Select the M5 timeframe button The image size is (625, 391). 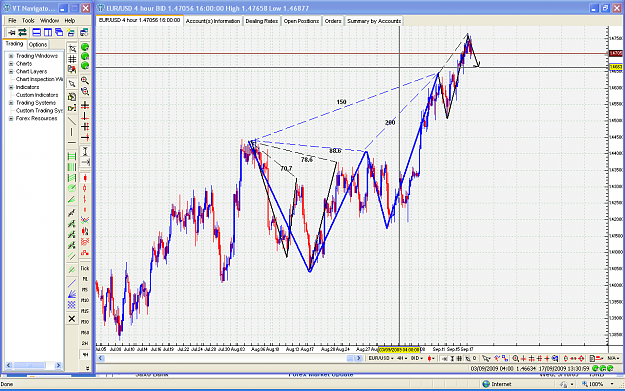pos(85,290)
